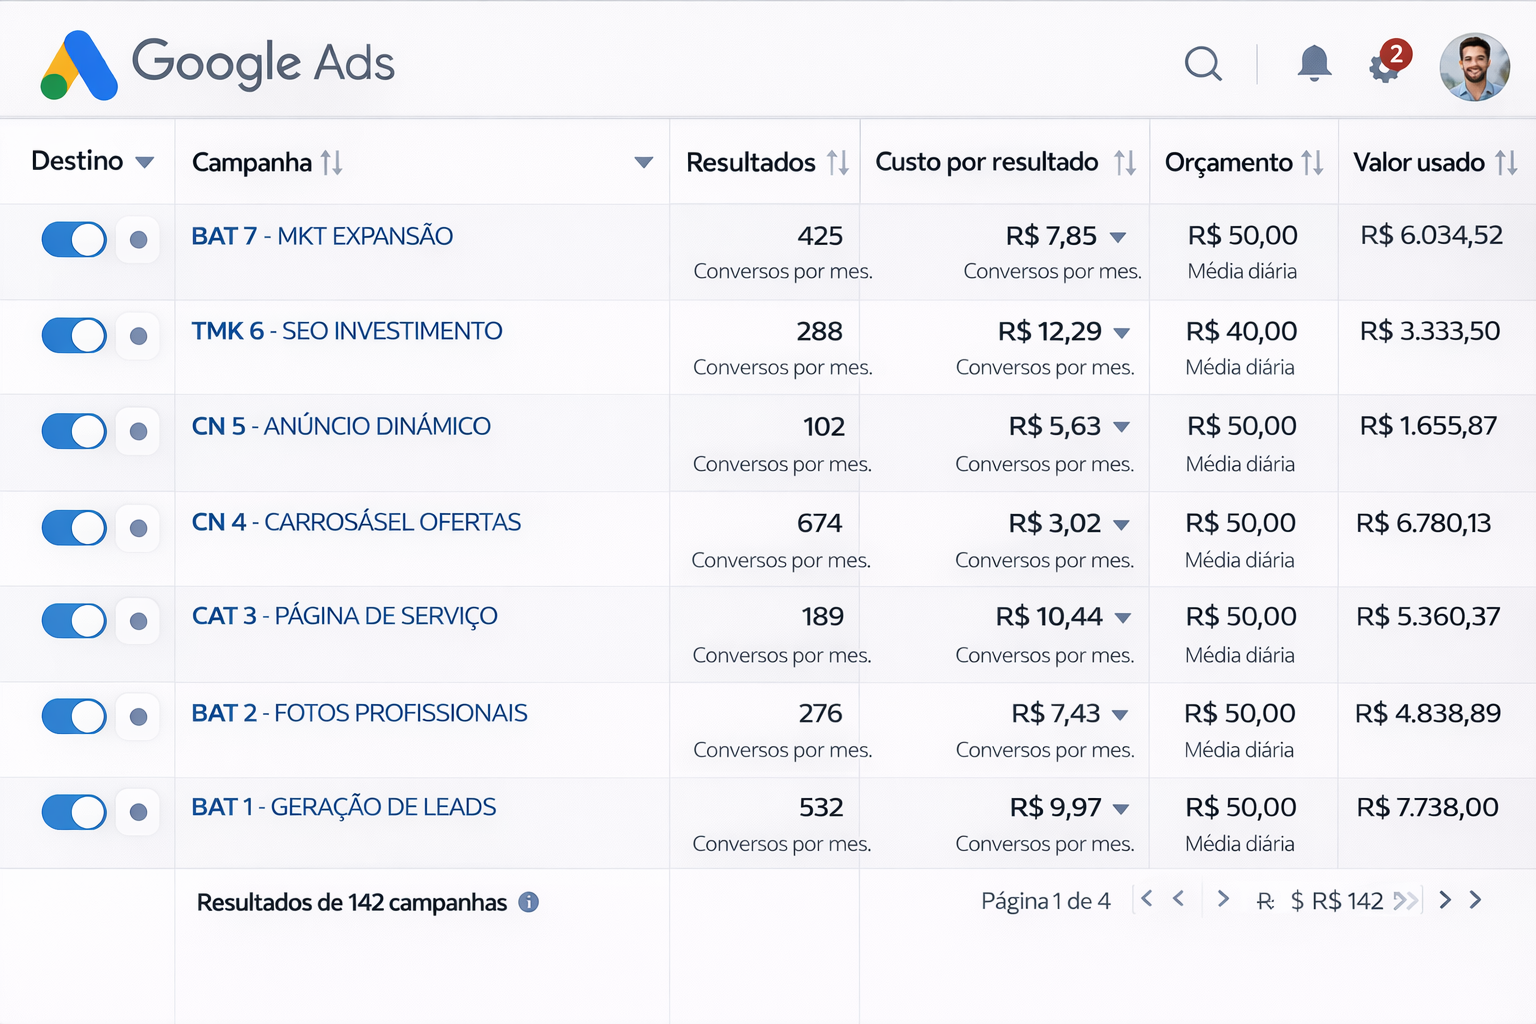Sort table by Resultados column arrows
1536x1024 pixels.
pos(838,162)
